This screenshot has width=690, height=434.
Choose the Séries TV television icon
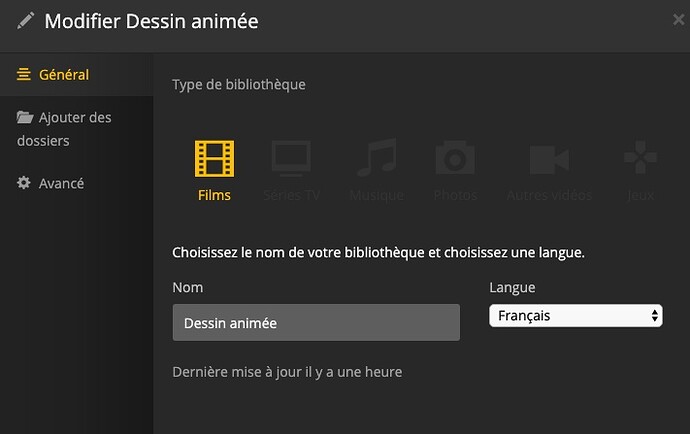291,159
